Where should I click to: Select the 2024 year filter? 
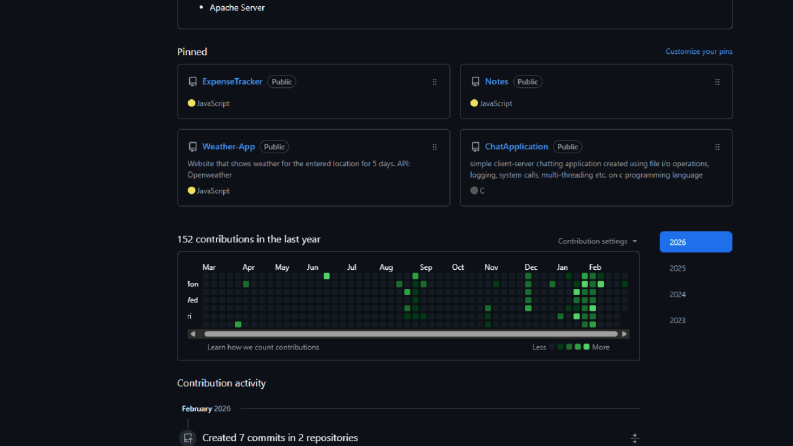pos(678,294)
